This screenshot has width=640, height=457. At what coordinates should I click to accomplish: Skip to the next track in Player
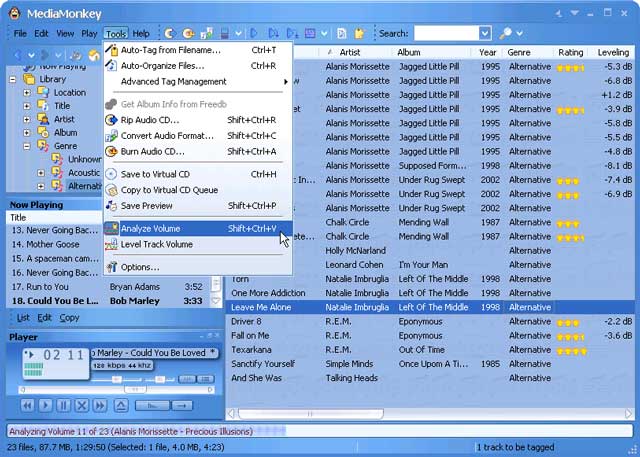click(100, 405)
